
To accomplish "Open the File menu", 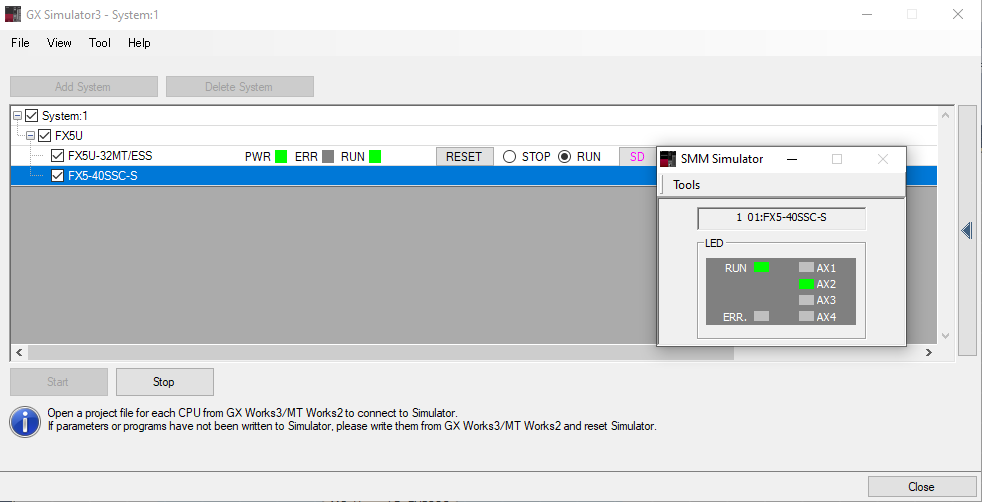I will coord(20,43).
